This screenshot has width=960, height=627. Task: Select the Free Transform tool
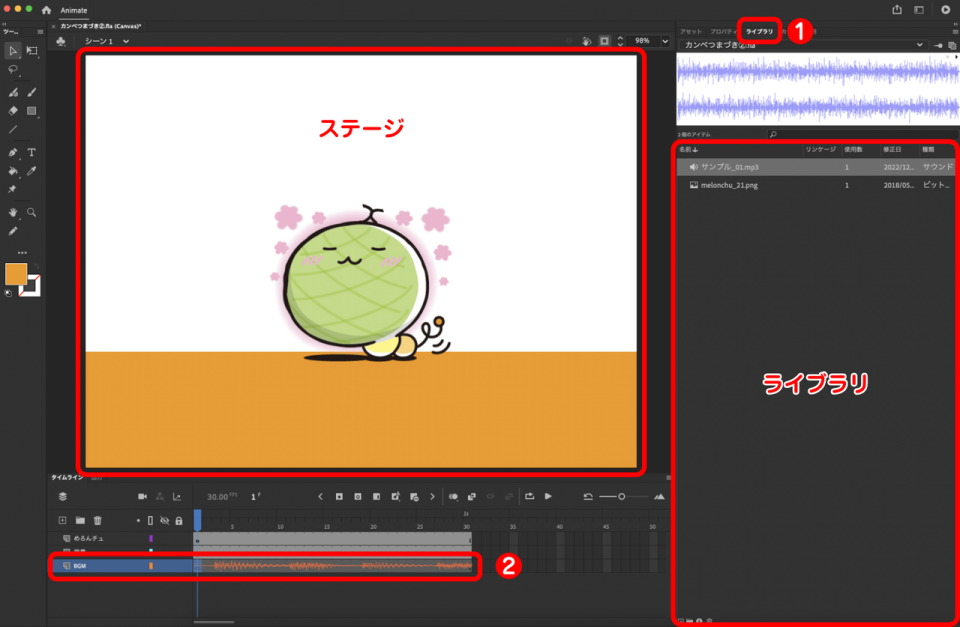click(32, 51)
